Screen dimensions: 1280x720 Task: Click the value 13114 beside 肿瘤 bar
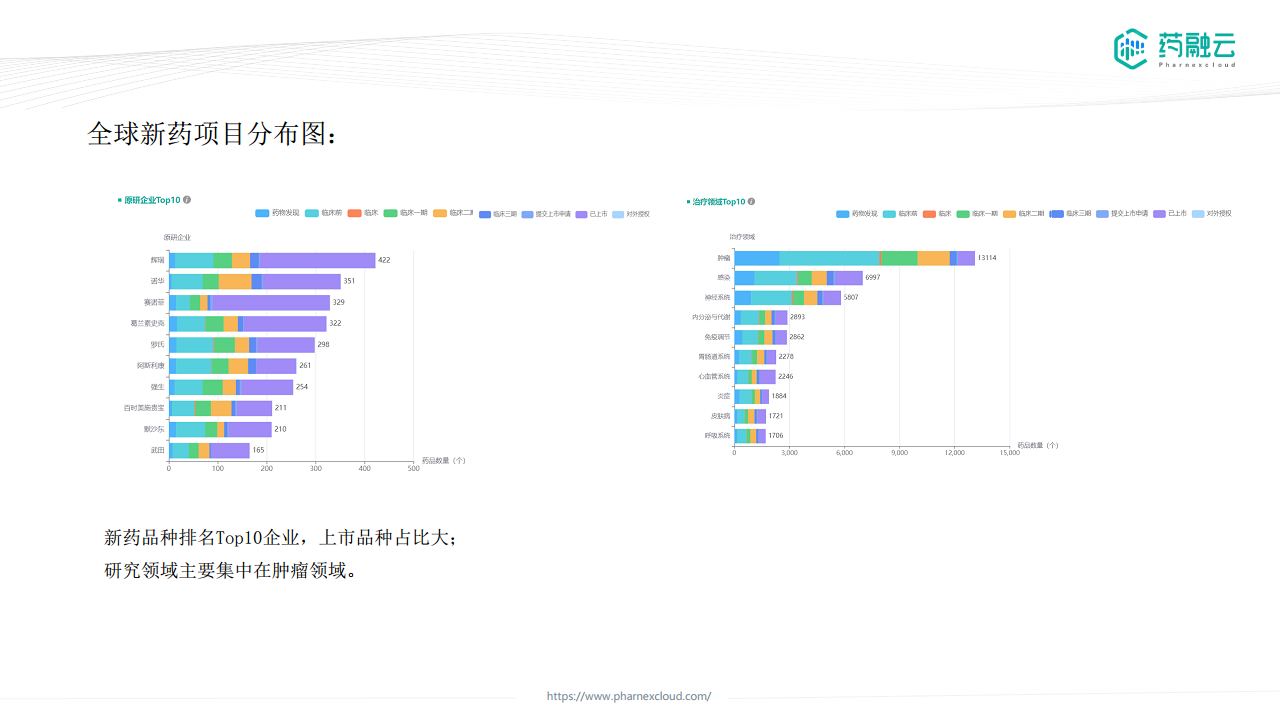[x=987, y=258]
